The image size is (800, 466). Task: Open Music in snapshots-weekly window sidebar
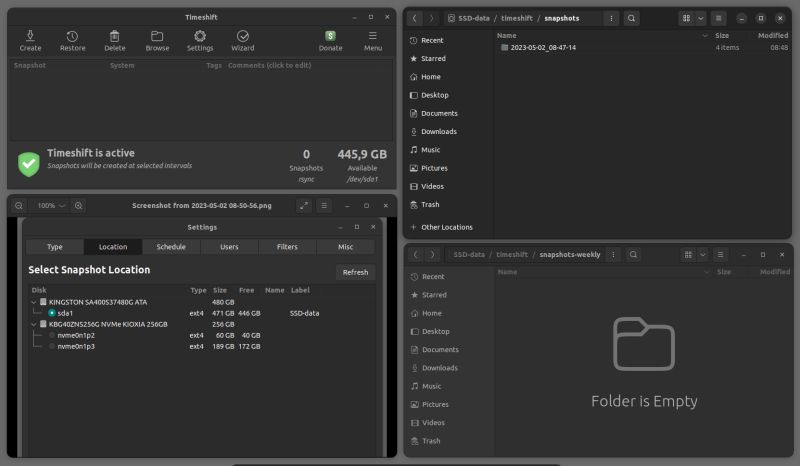[x=431, y=386]
